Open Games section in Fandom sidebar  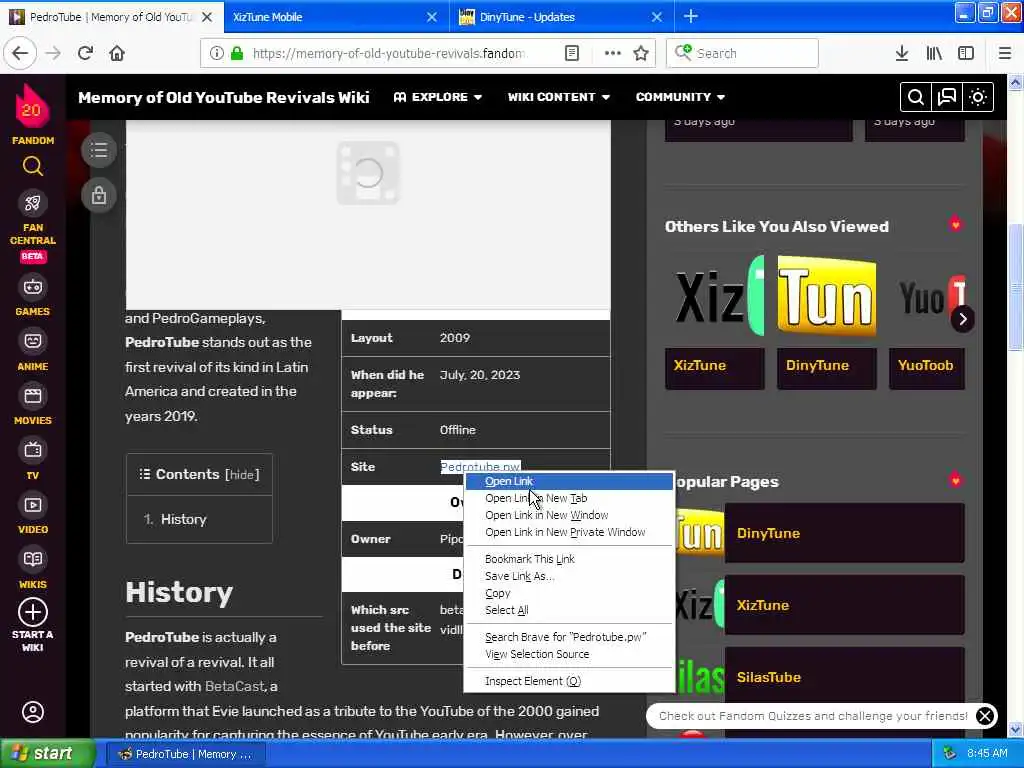[x=33, y=296]
